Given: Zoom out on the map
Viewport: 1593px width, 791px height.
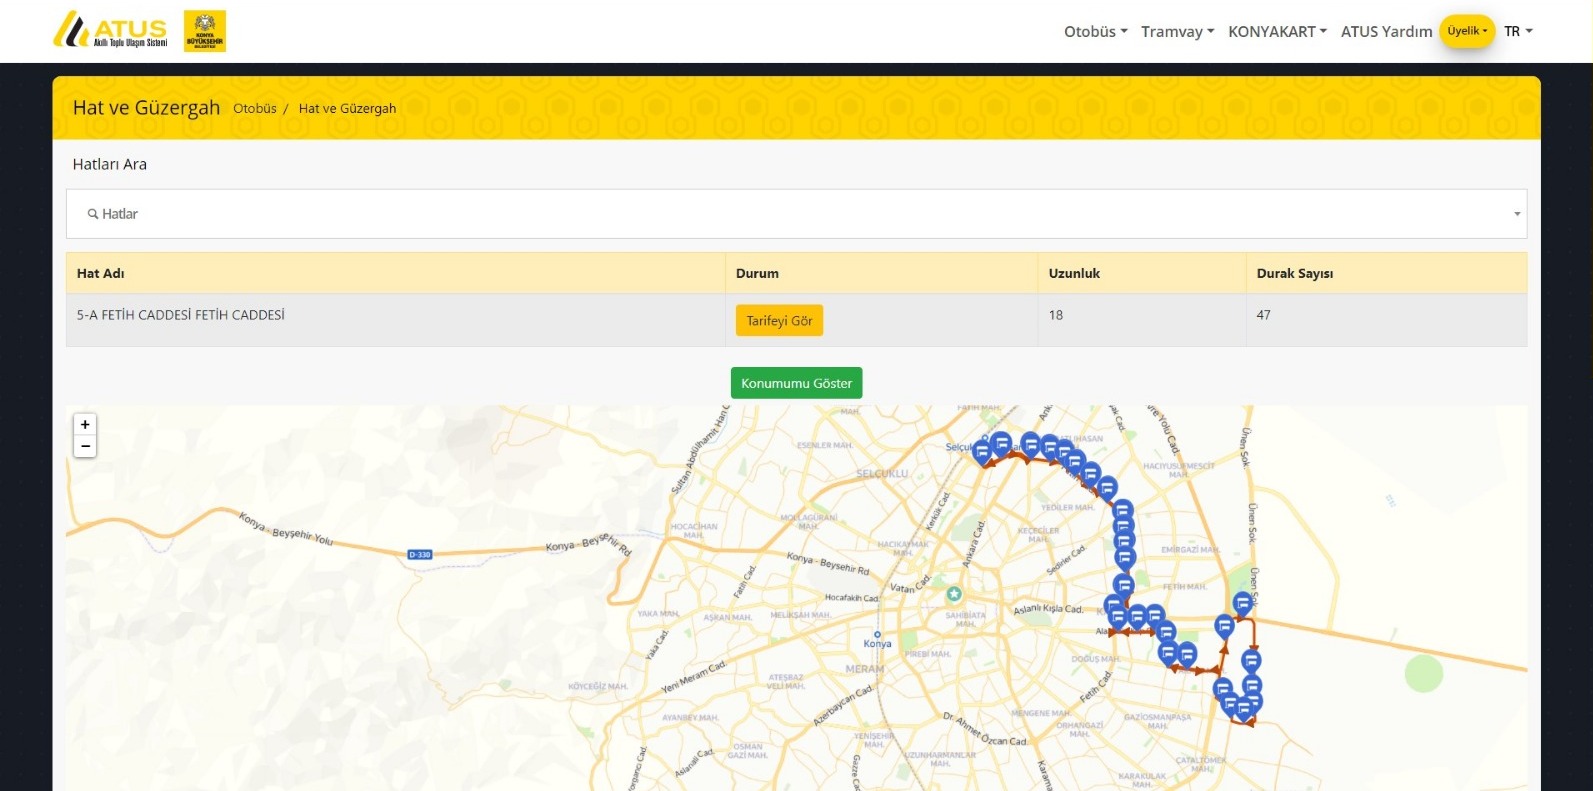Looking at the screenshot, I should click(x=85, y=446).
